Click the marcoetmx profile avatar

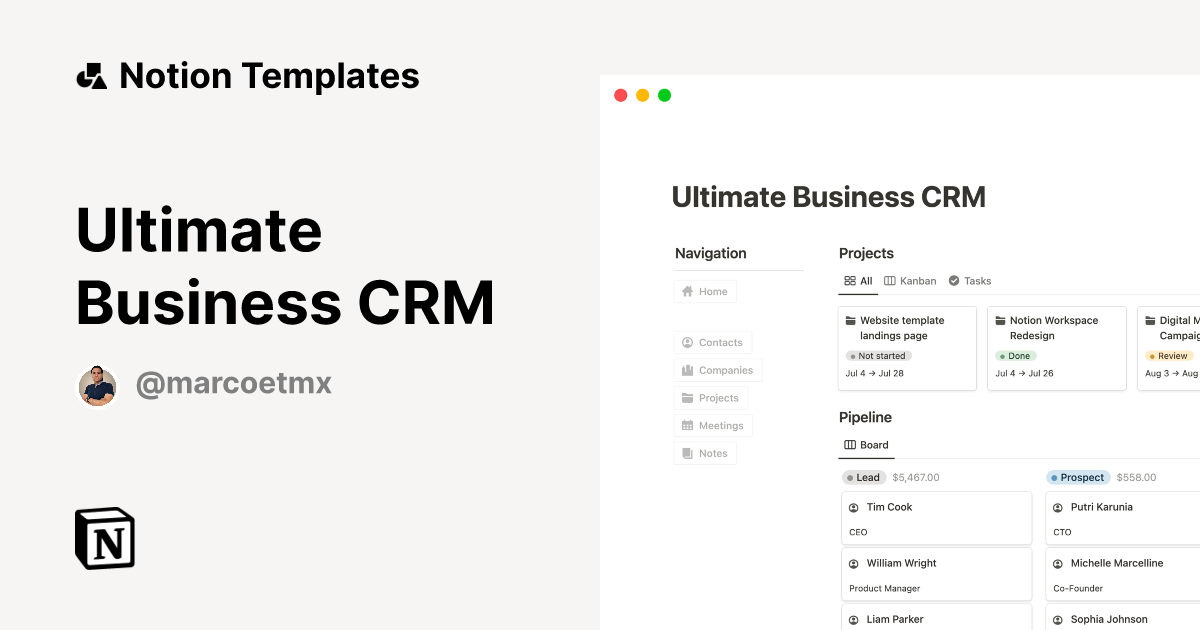coord(98,385)
